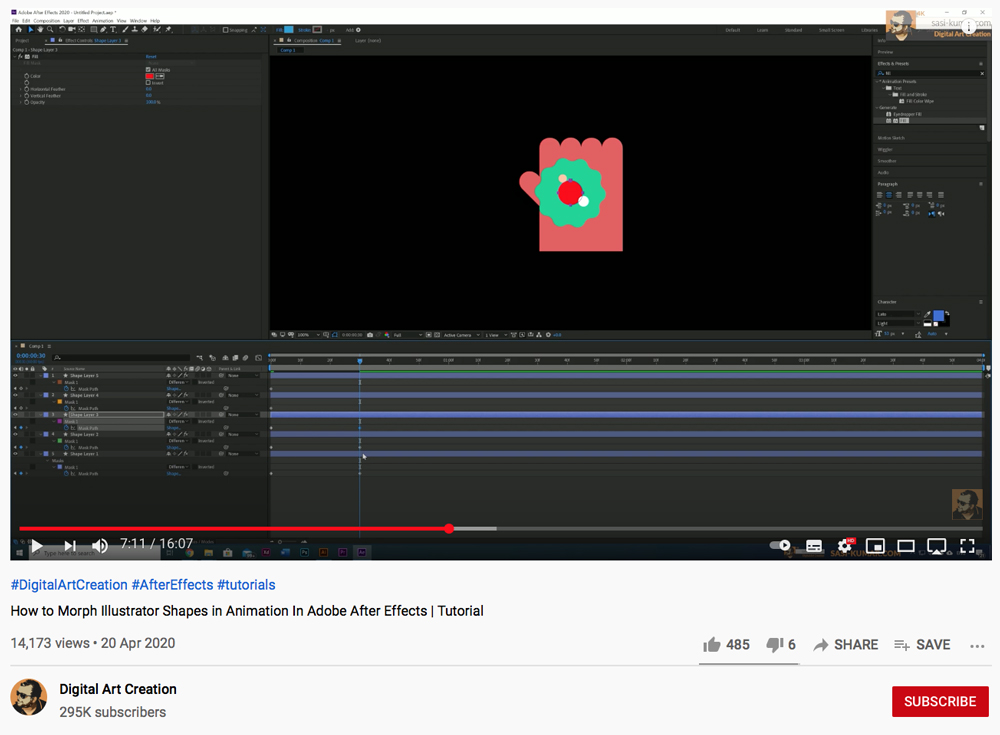The image size is (1000, 735).
Task: Open Shape Layer 1 parent dropdown
Action: tap(243, 454)
